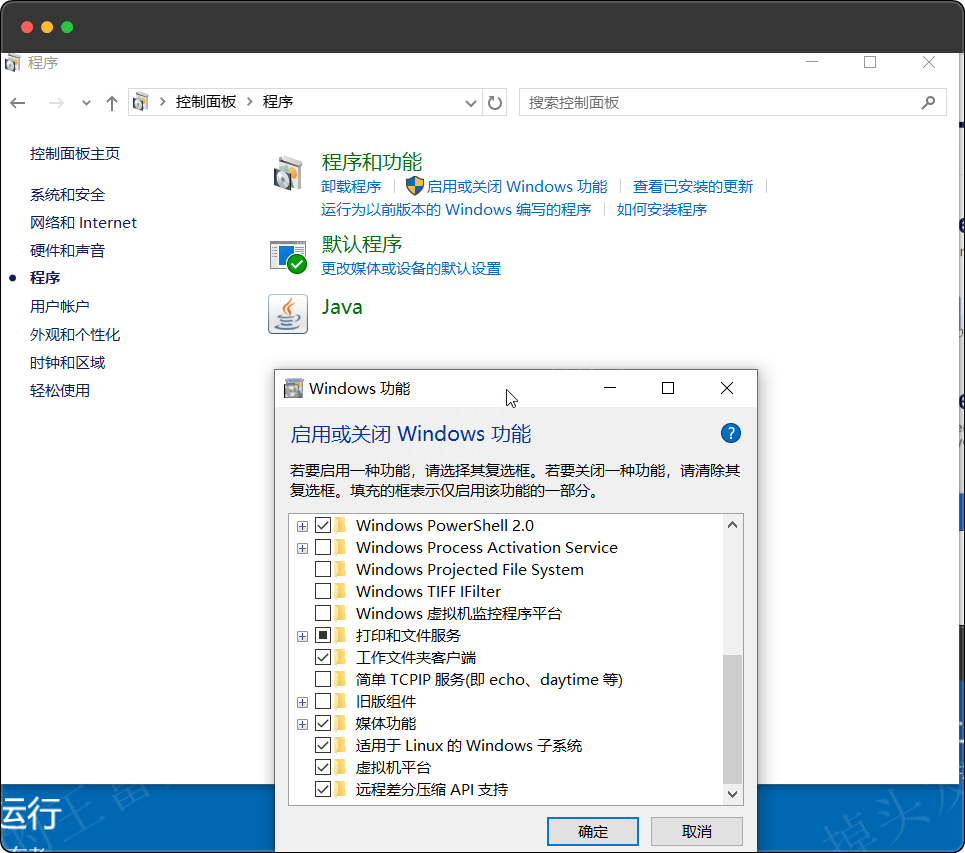Click the back arrow in Control Panel

[x=18, y=103]
